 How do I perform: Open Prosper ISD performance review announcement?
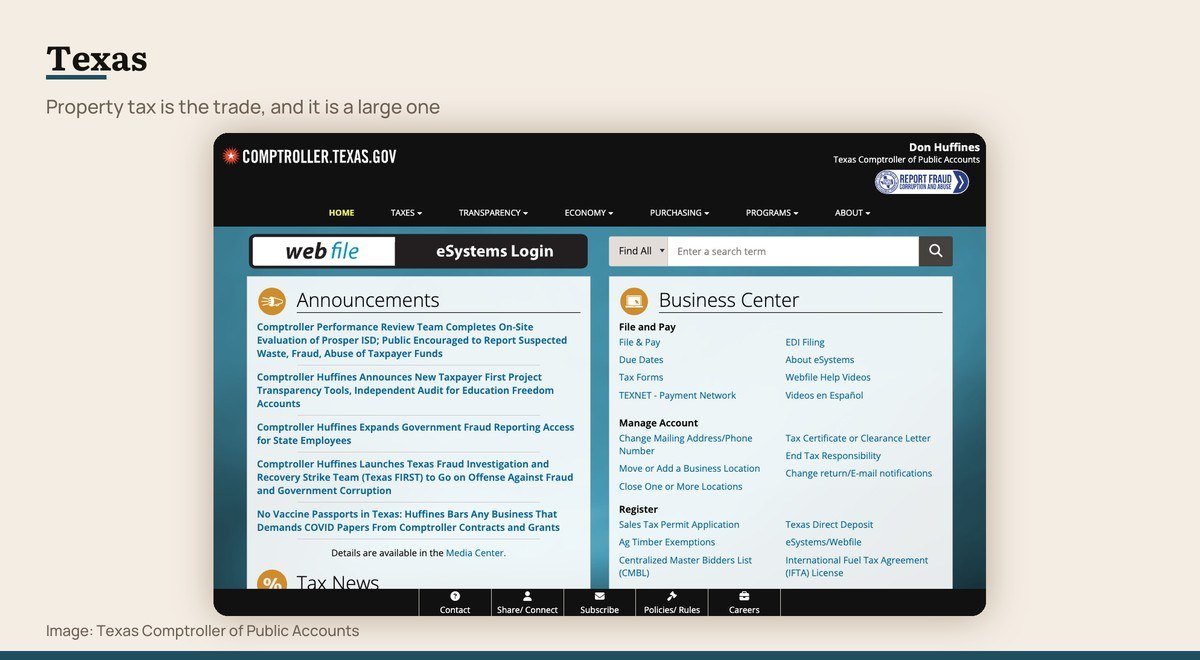(x=412, y=340)
